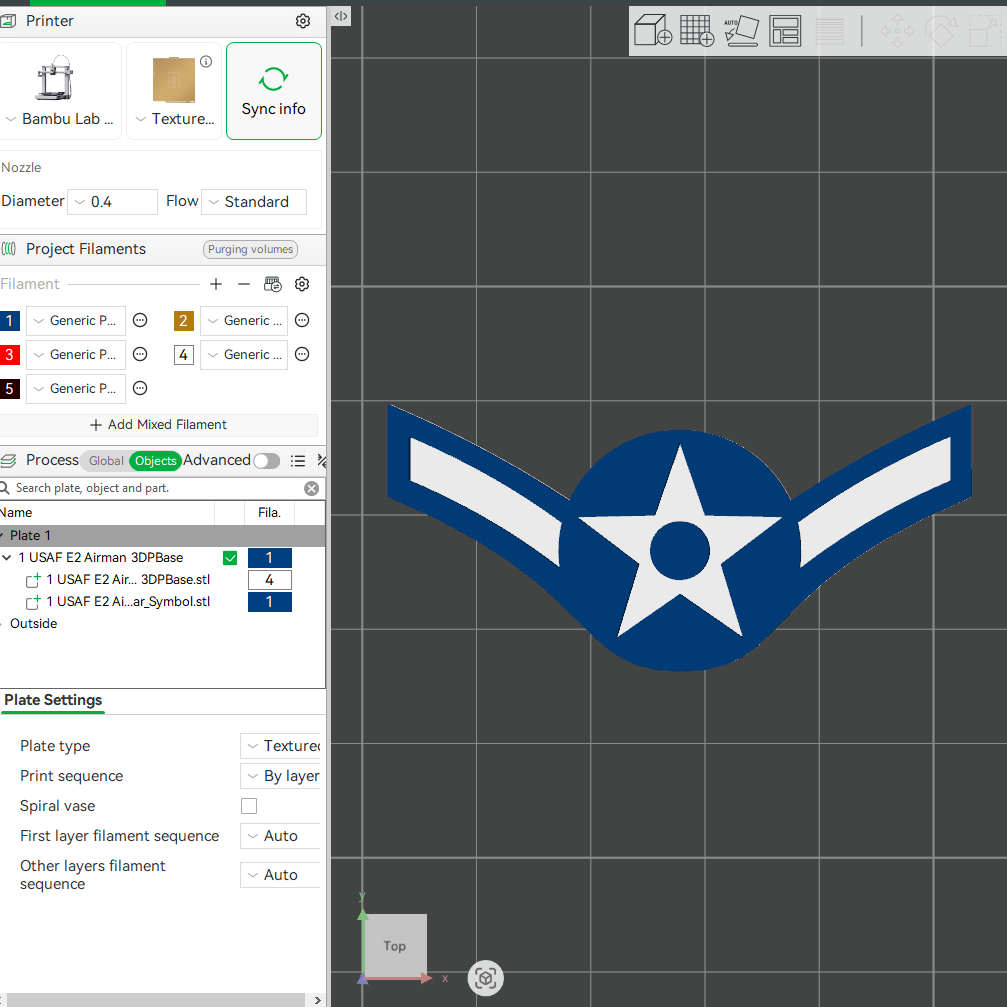The height and width of the screenshot is (1007, 1007).
Task: Enable the Spiral vase checkbox
Action: 249,806
